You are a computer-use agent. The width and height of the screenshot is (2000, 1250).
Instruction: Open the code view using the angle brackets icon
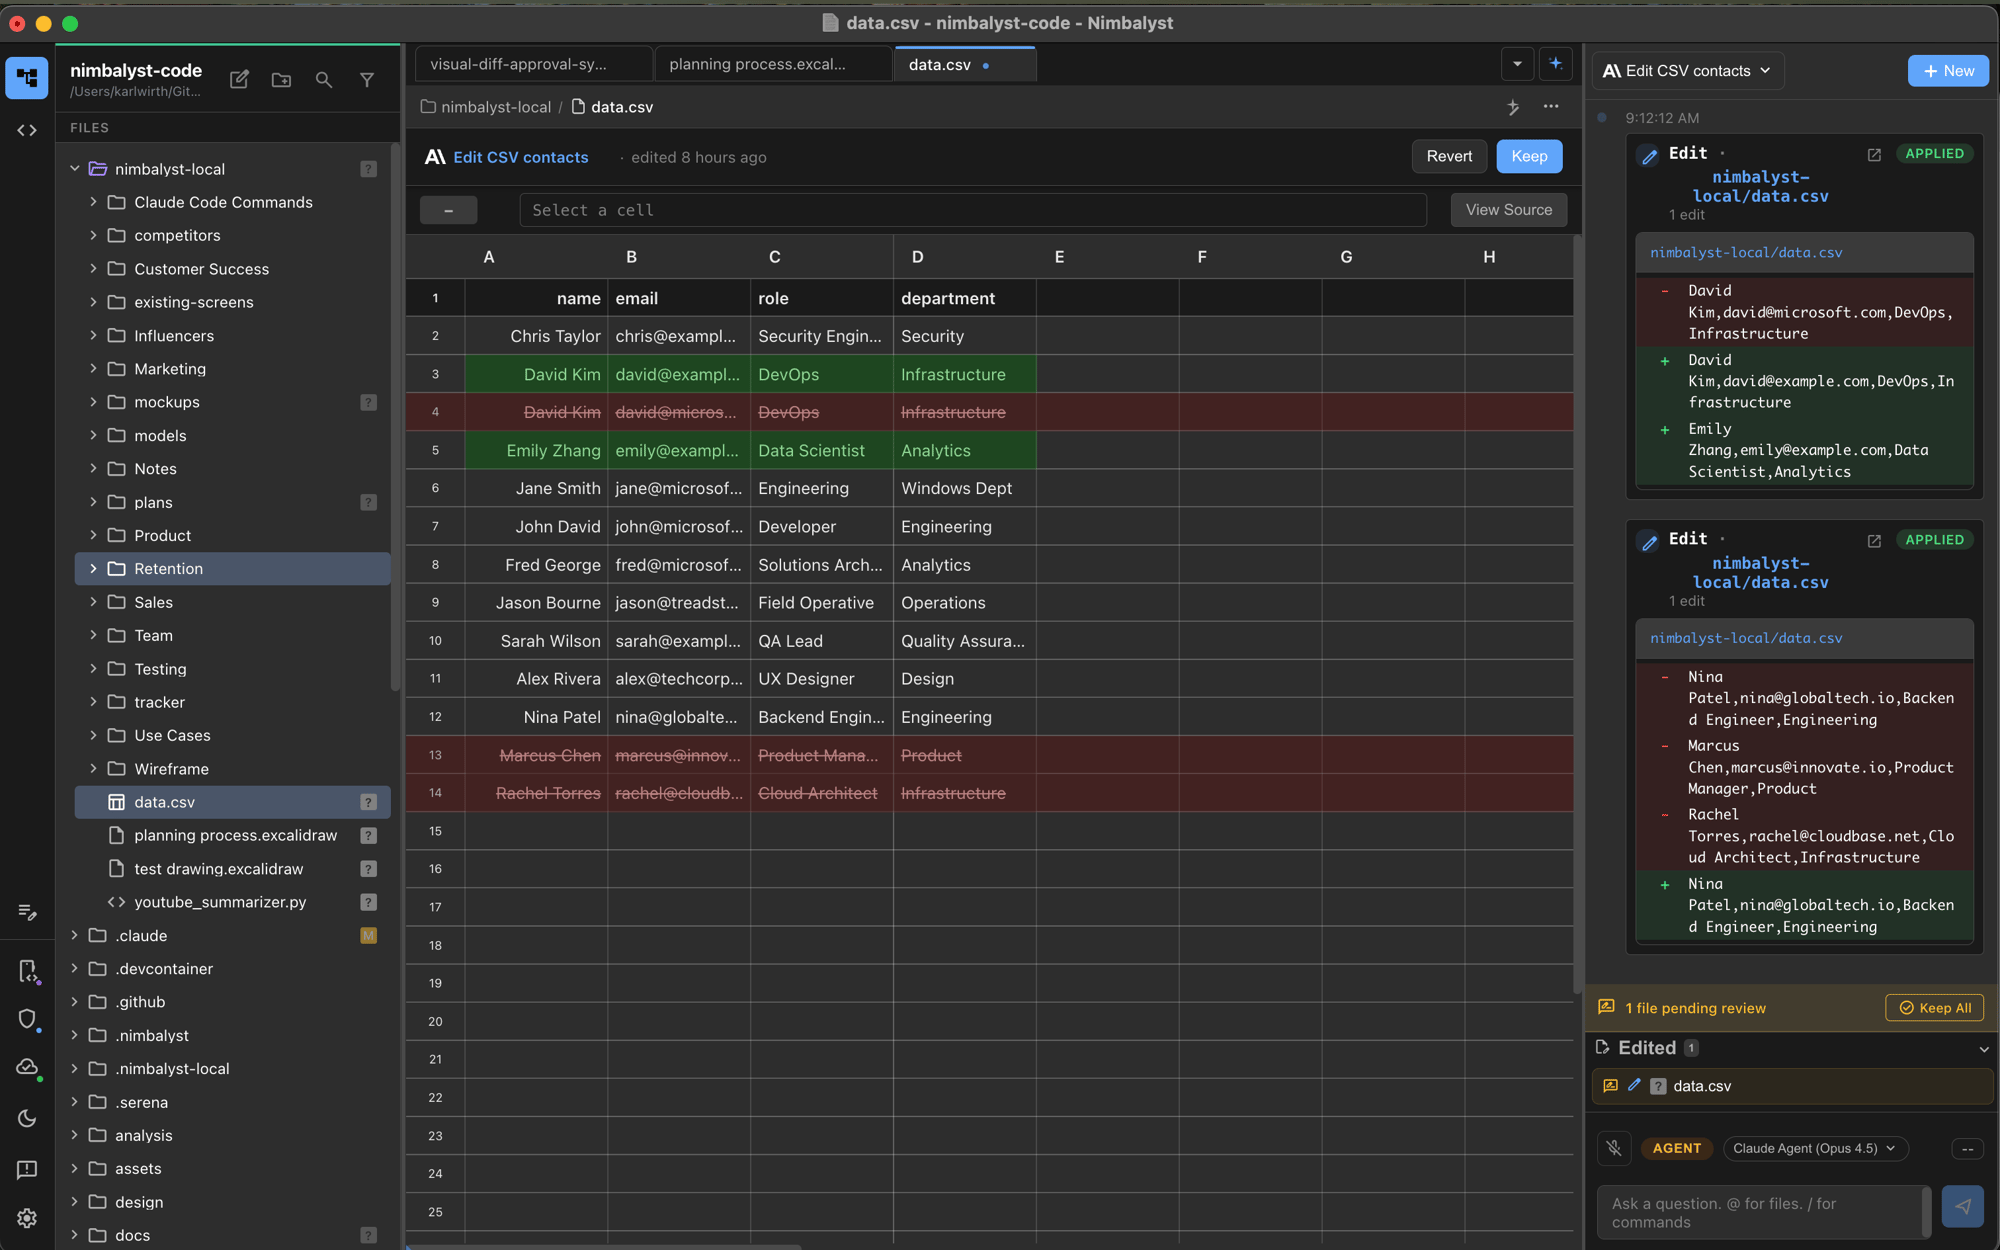coord(26,129)
